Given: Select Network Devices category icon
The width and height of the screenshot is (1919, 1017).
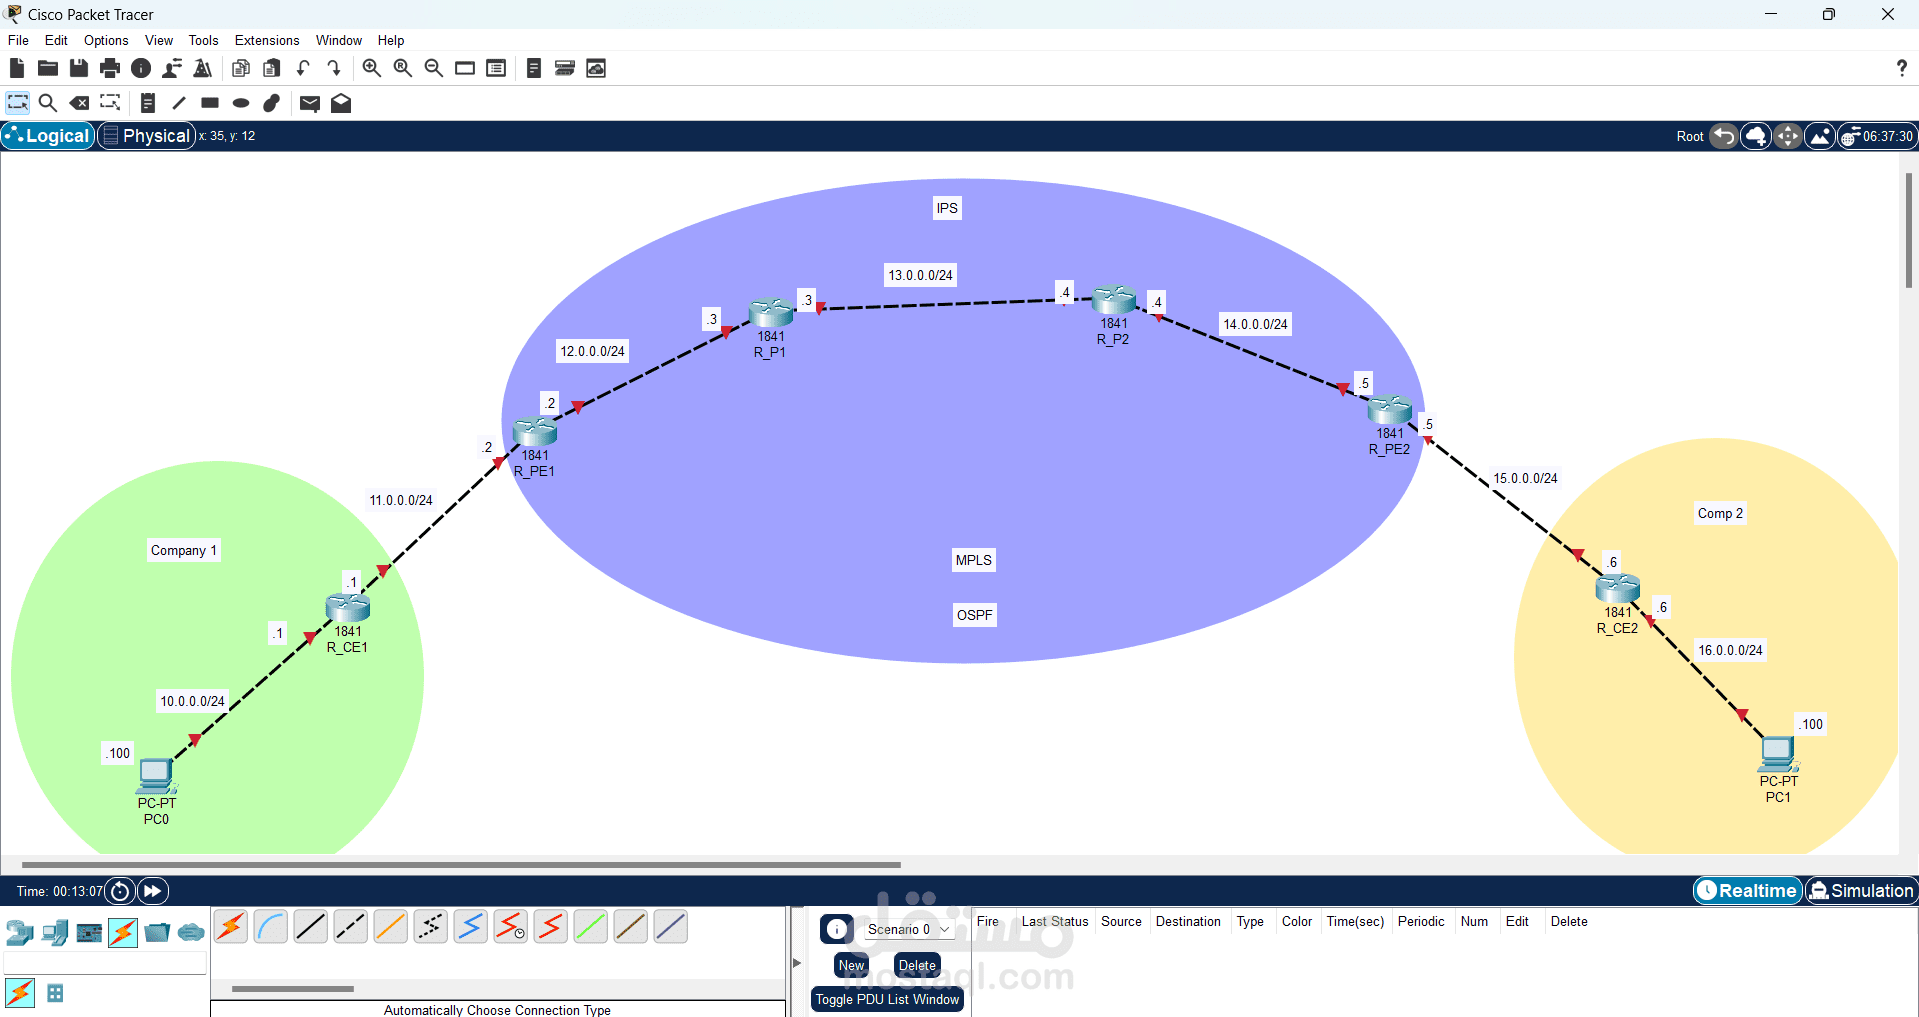Looking at the screenshot, I should pyautogui.click(x=20, y=933).
